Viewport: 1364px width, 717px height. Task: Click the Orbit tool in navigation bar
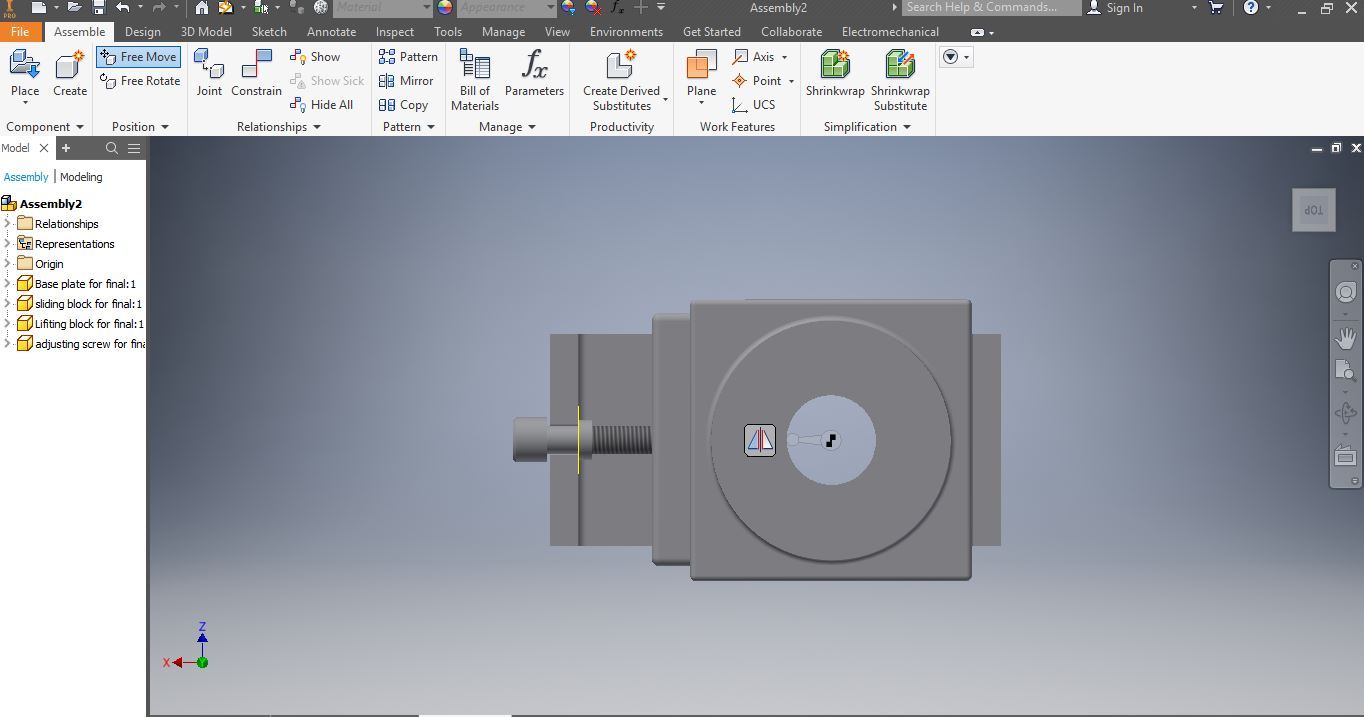1346,413
